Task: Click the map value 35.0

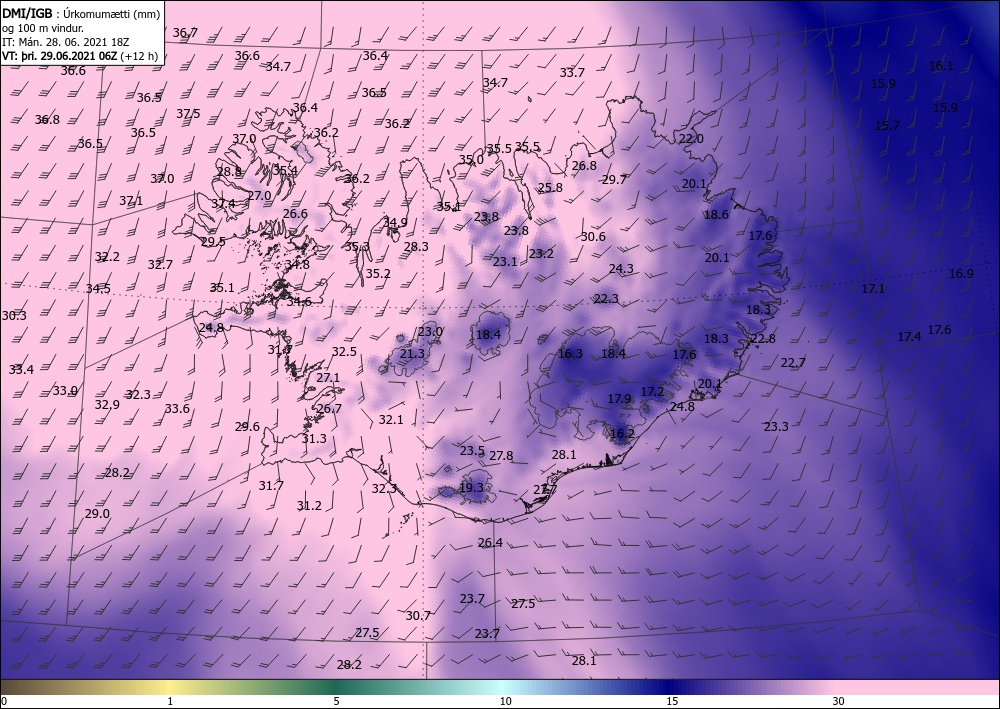Action: coord(471,159)
